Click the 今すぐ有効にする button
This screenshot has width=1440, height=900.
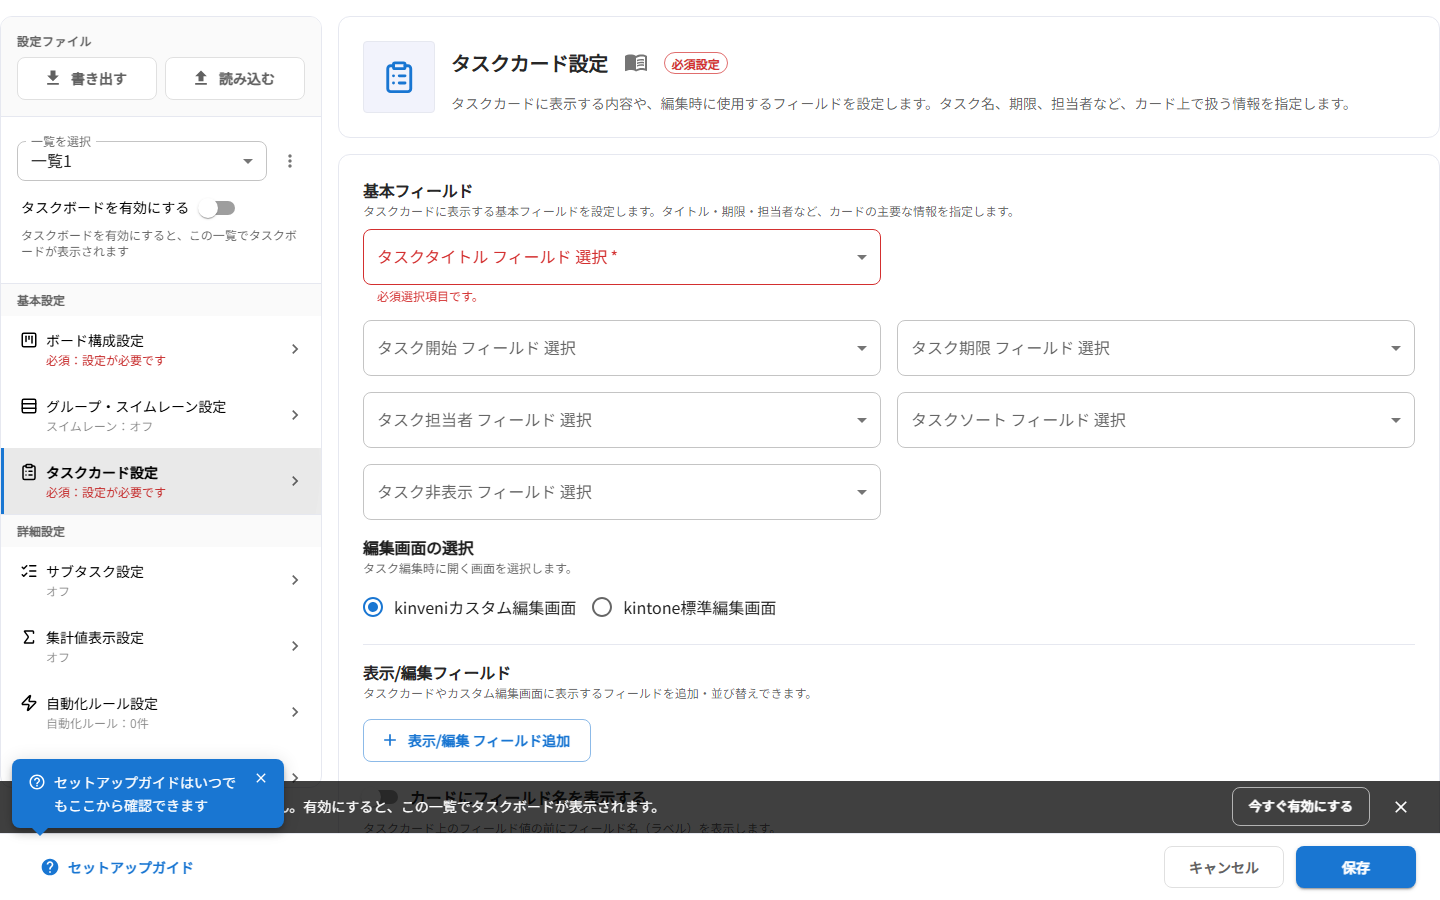click(1300, 806)
